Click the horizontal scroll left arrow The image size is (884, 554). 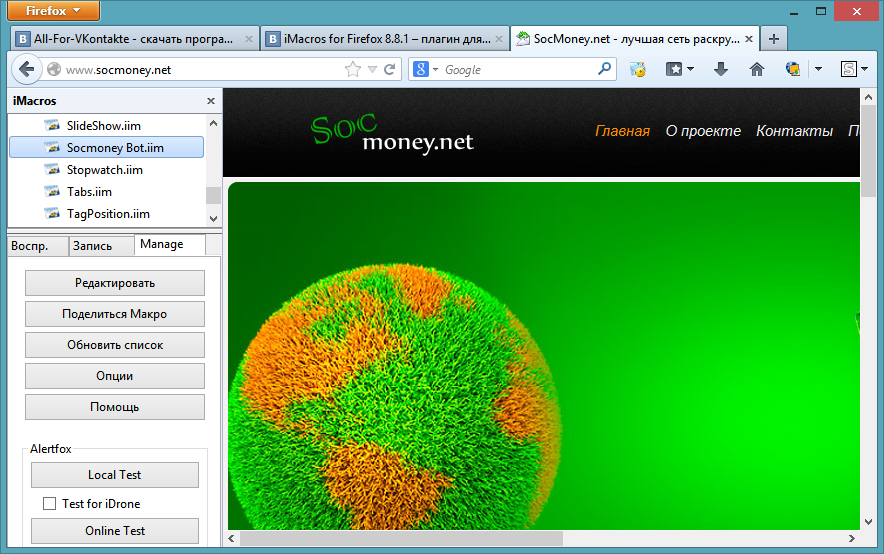(231, 539)
